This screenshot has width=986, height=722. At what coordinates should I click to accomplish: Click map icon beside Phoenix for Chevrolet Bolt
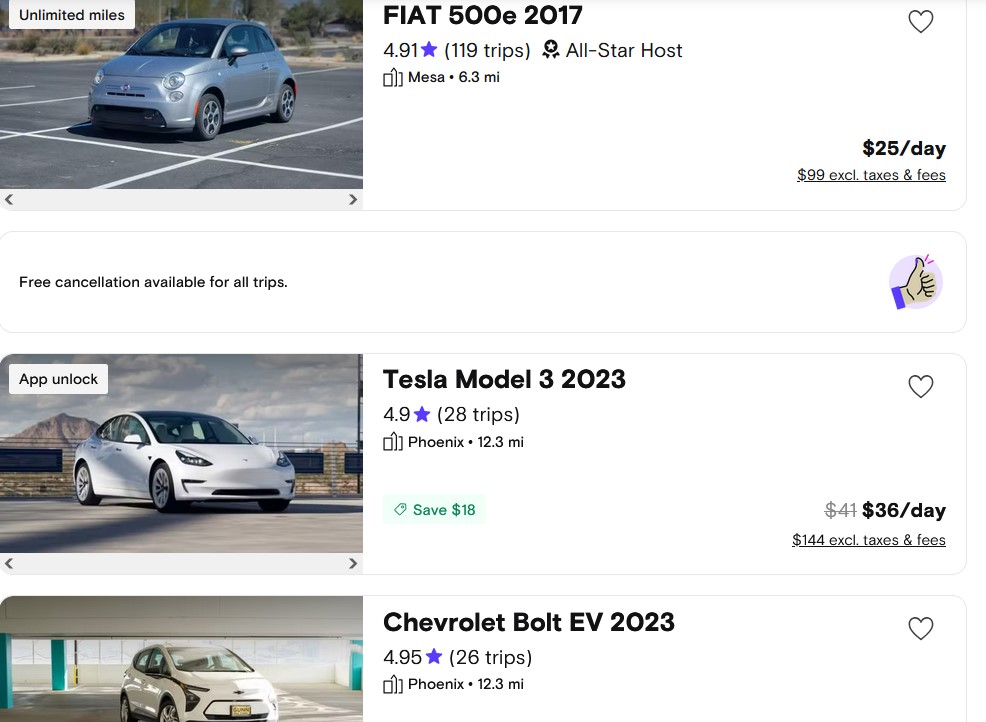pos(393,685)
